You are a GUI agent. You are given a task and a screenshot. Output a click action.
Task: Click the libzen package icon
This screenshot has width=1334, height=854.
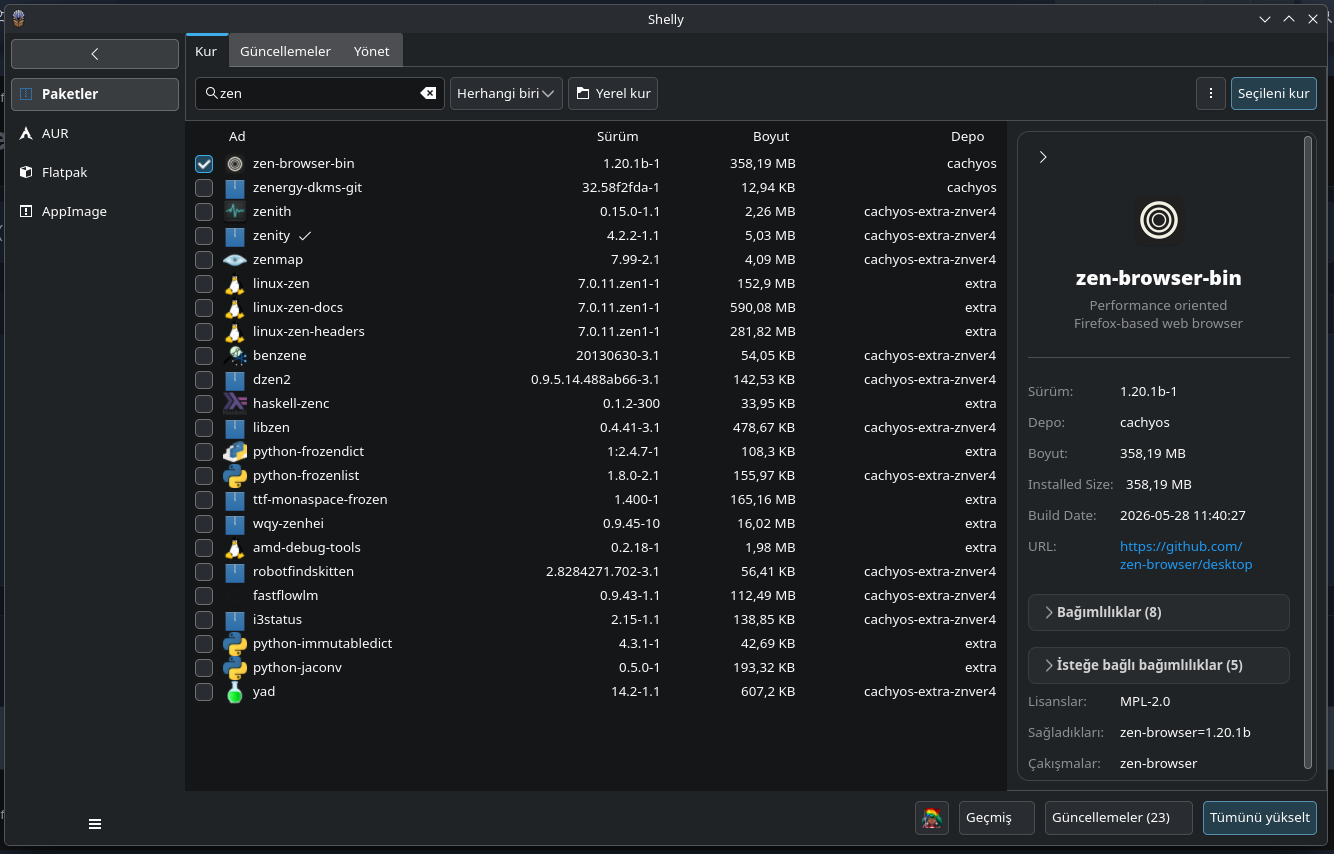point(235,427)
